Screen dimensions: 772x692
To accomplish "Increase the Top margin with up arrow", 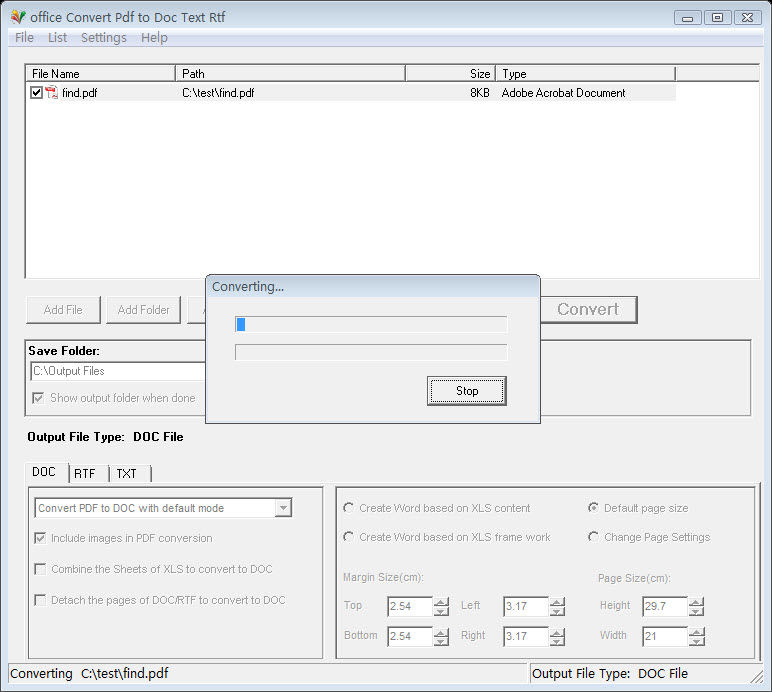I will tap(442, 602).
